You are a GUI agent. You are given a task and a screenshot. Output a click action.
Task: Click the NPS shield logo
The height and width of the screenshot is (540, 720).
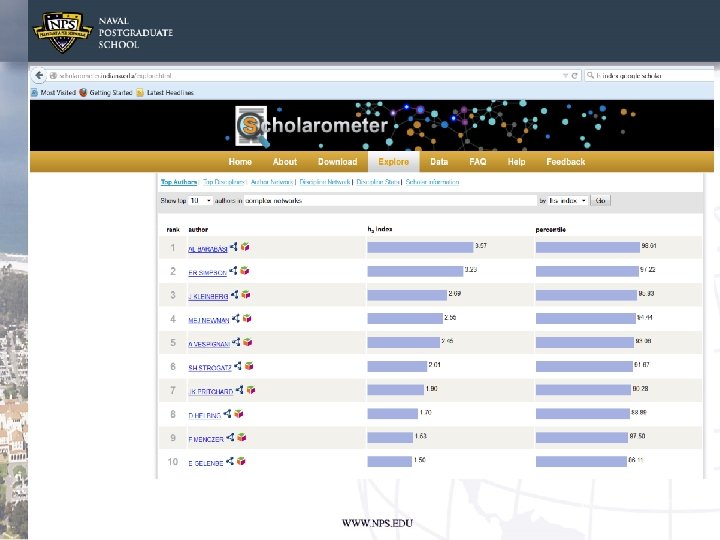click(62, 31)
